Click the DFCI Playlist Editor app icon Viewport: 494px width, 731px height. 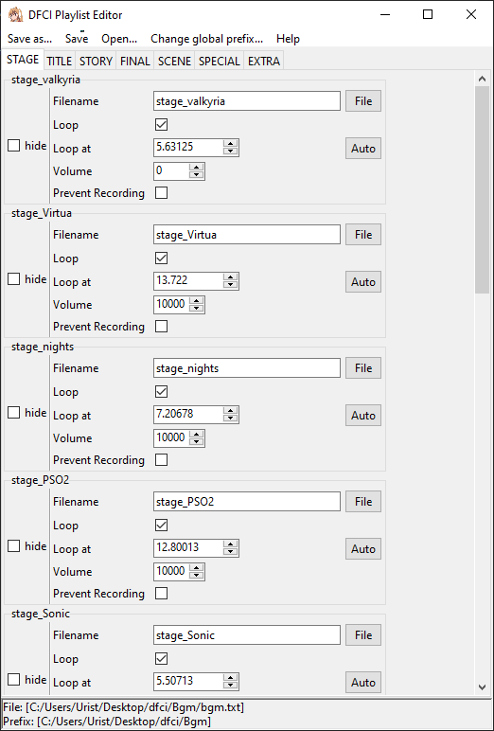[x=15, y=15]
